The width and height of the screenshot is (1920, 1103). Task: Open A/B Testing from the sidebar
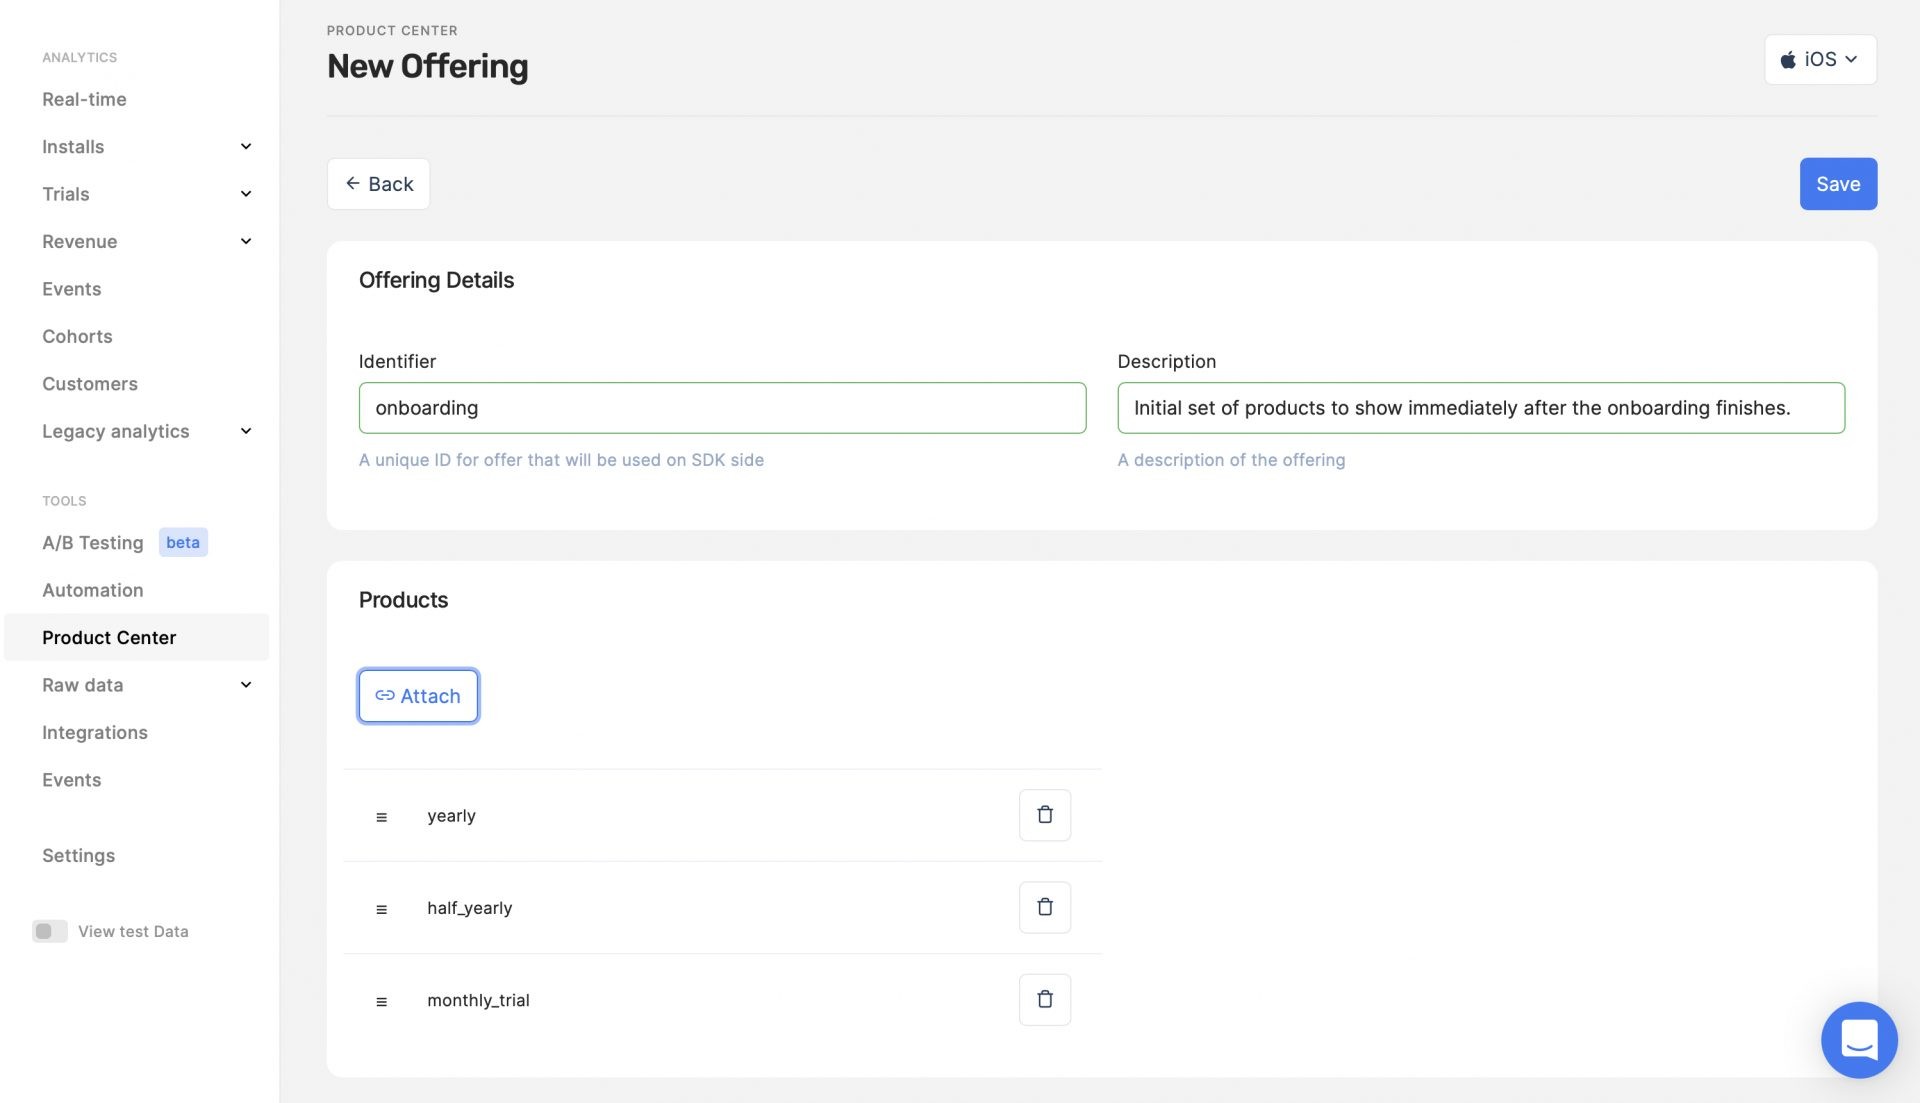coord(93,542)
